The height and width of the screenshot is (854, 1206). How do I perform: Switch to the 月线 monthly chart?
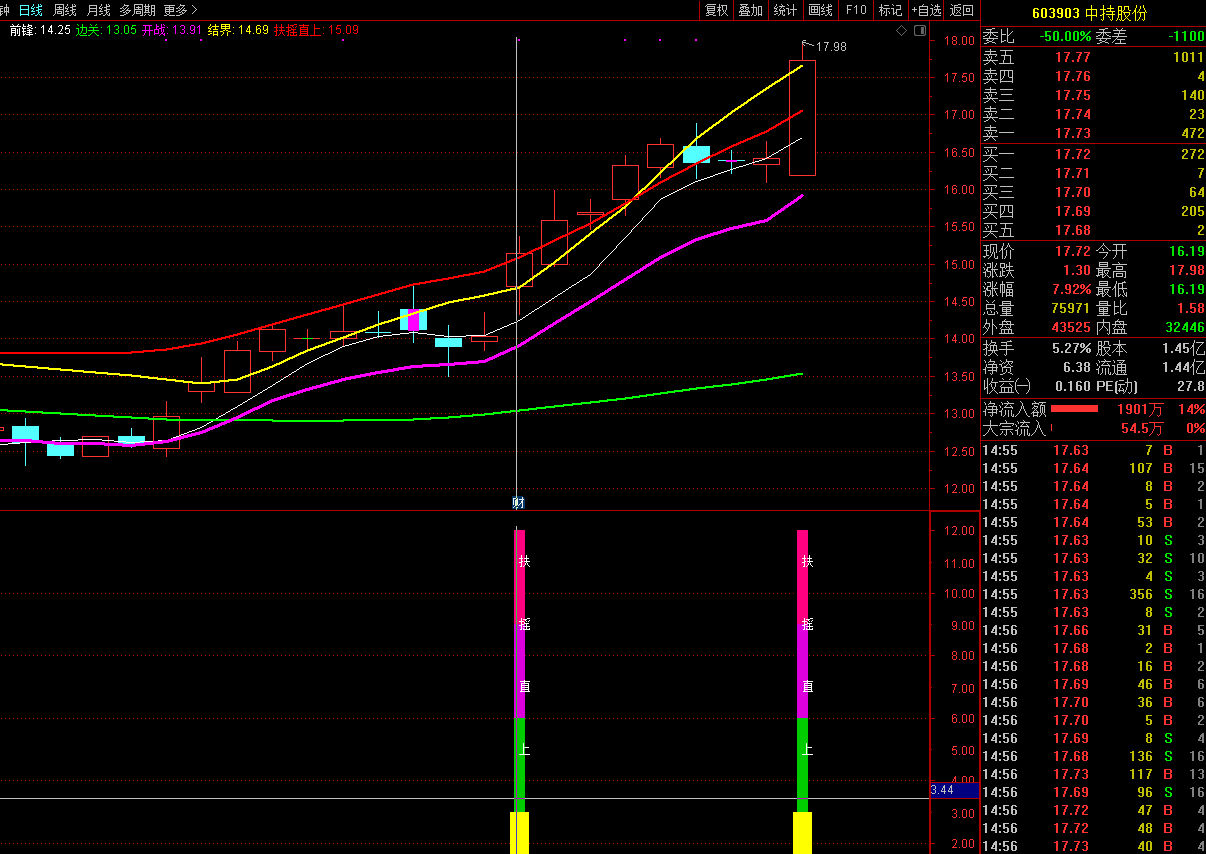click(x=99, y=10)
